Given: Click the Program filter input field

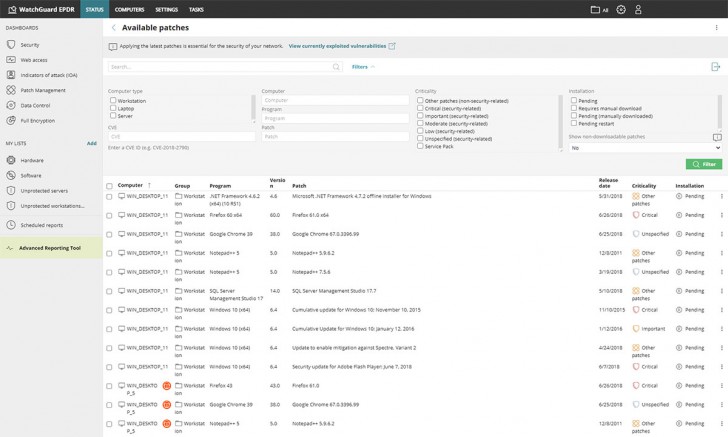Looking at the screenshot, I should [x=335, y=118].
